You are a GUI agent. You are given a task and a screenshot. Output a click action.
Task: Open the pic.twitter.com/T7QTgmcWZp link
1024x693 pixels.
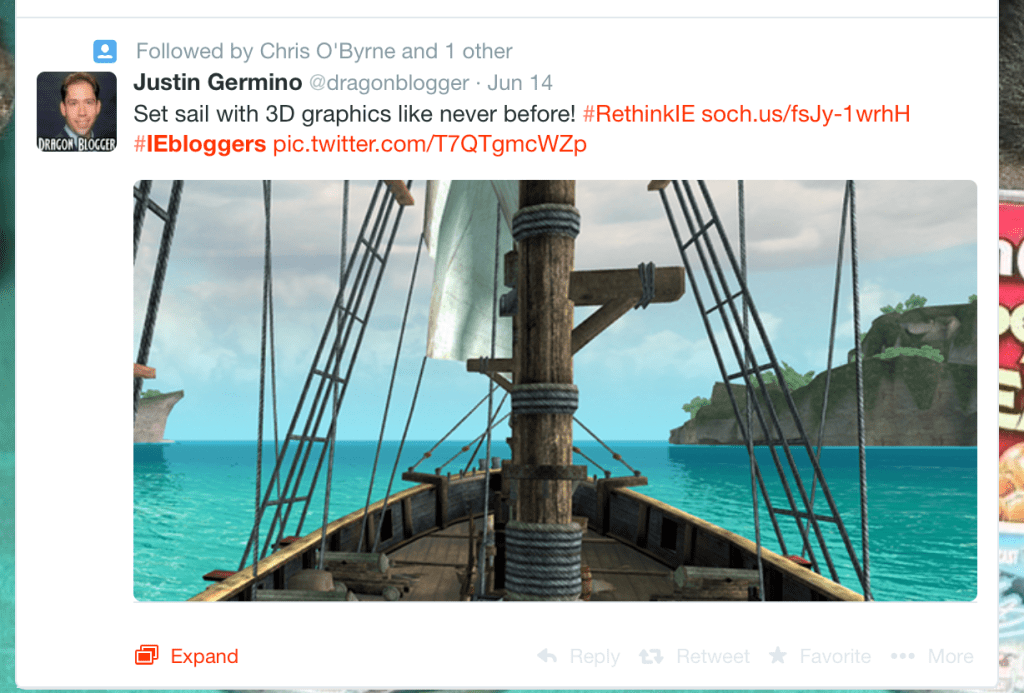point(430,144)
